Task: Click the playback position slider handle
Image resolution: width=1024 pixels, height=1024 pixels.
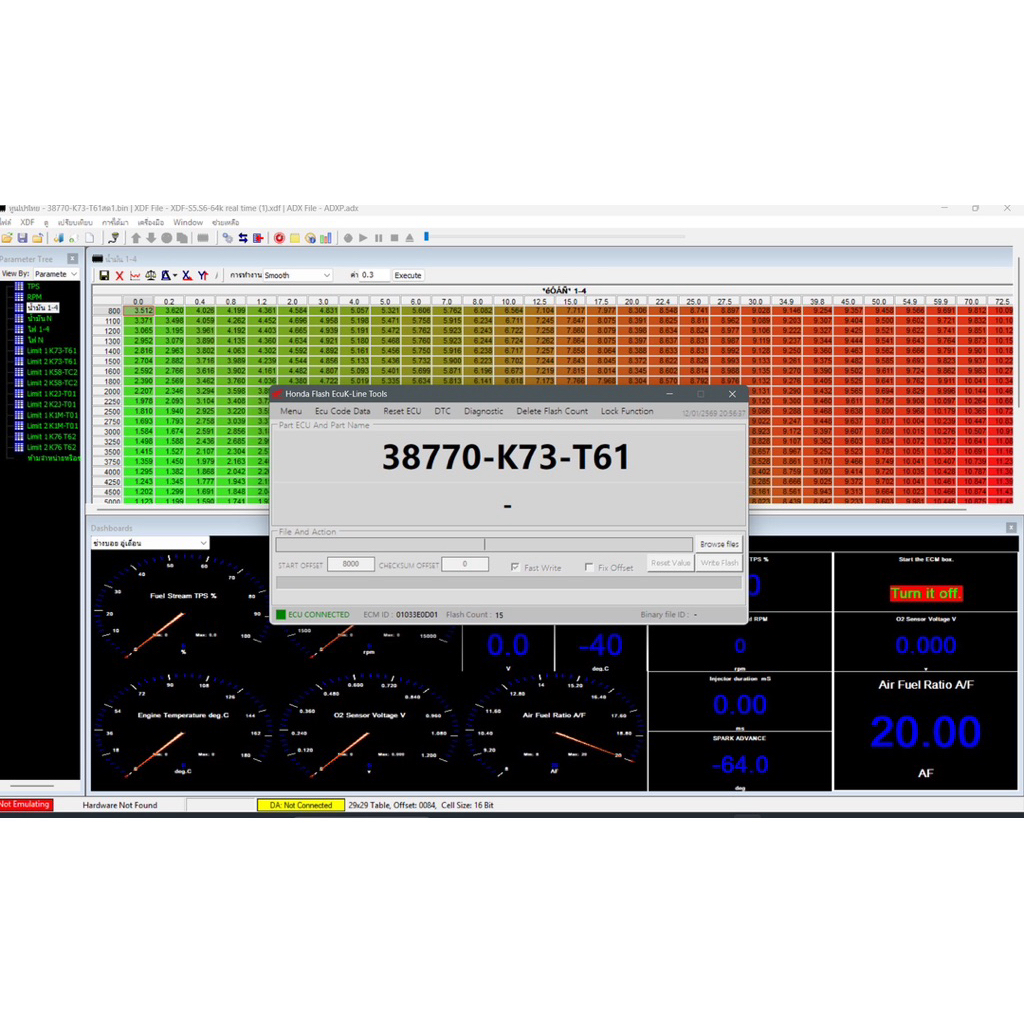Action: (x=426, y=236)
